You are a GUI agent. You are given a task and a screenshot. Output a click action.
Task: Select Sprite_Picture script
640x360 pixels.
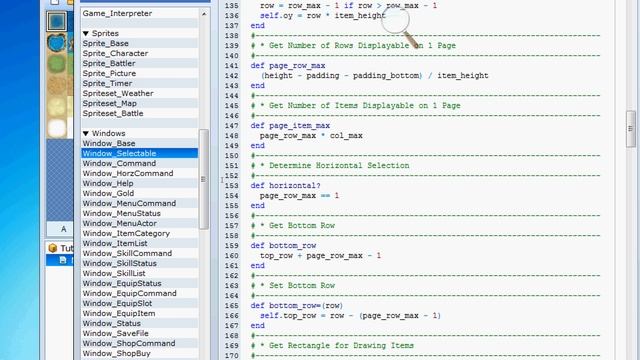click(x=140, y=73)
